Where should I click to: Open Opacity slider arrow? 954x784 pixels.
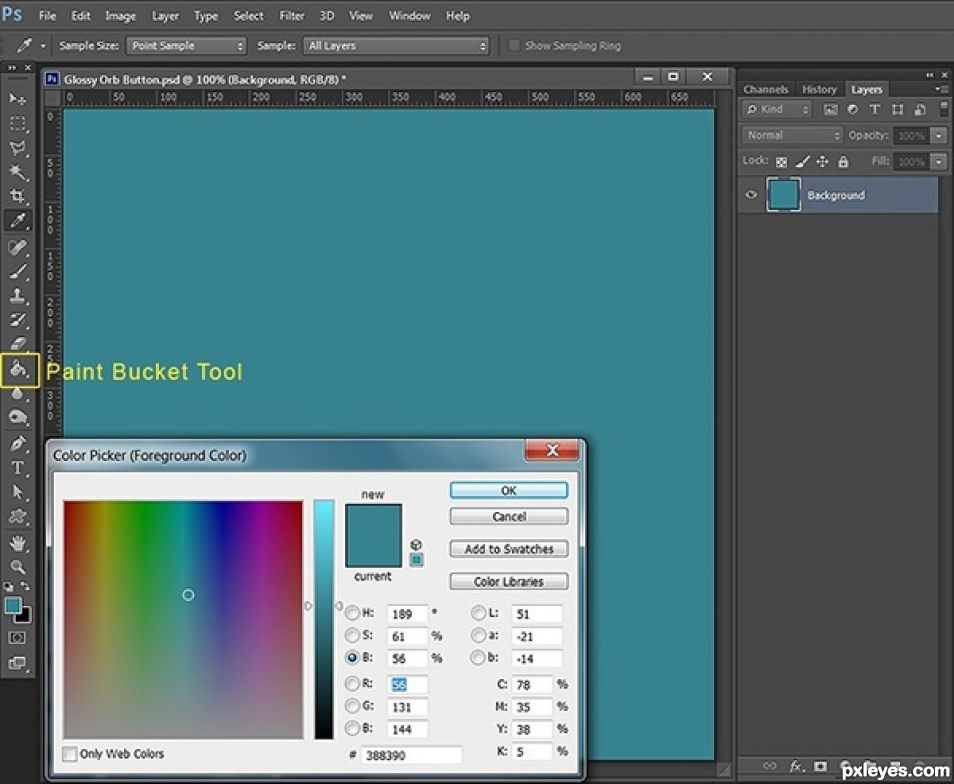click(x=939, y=136)
